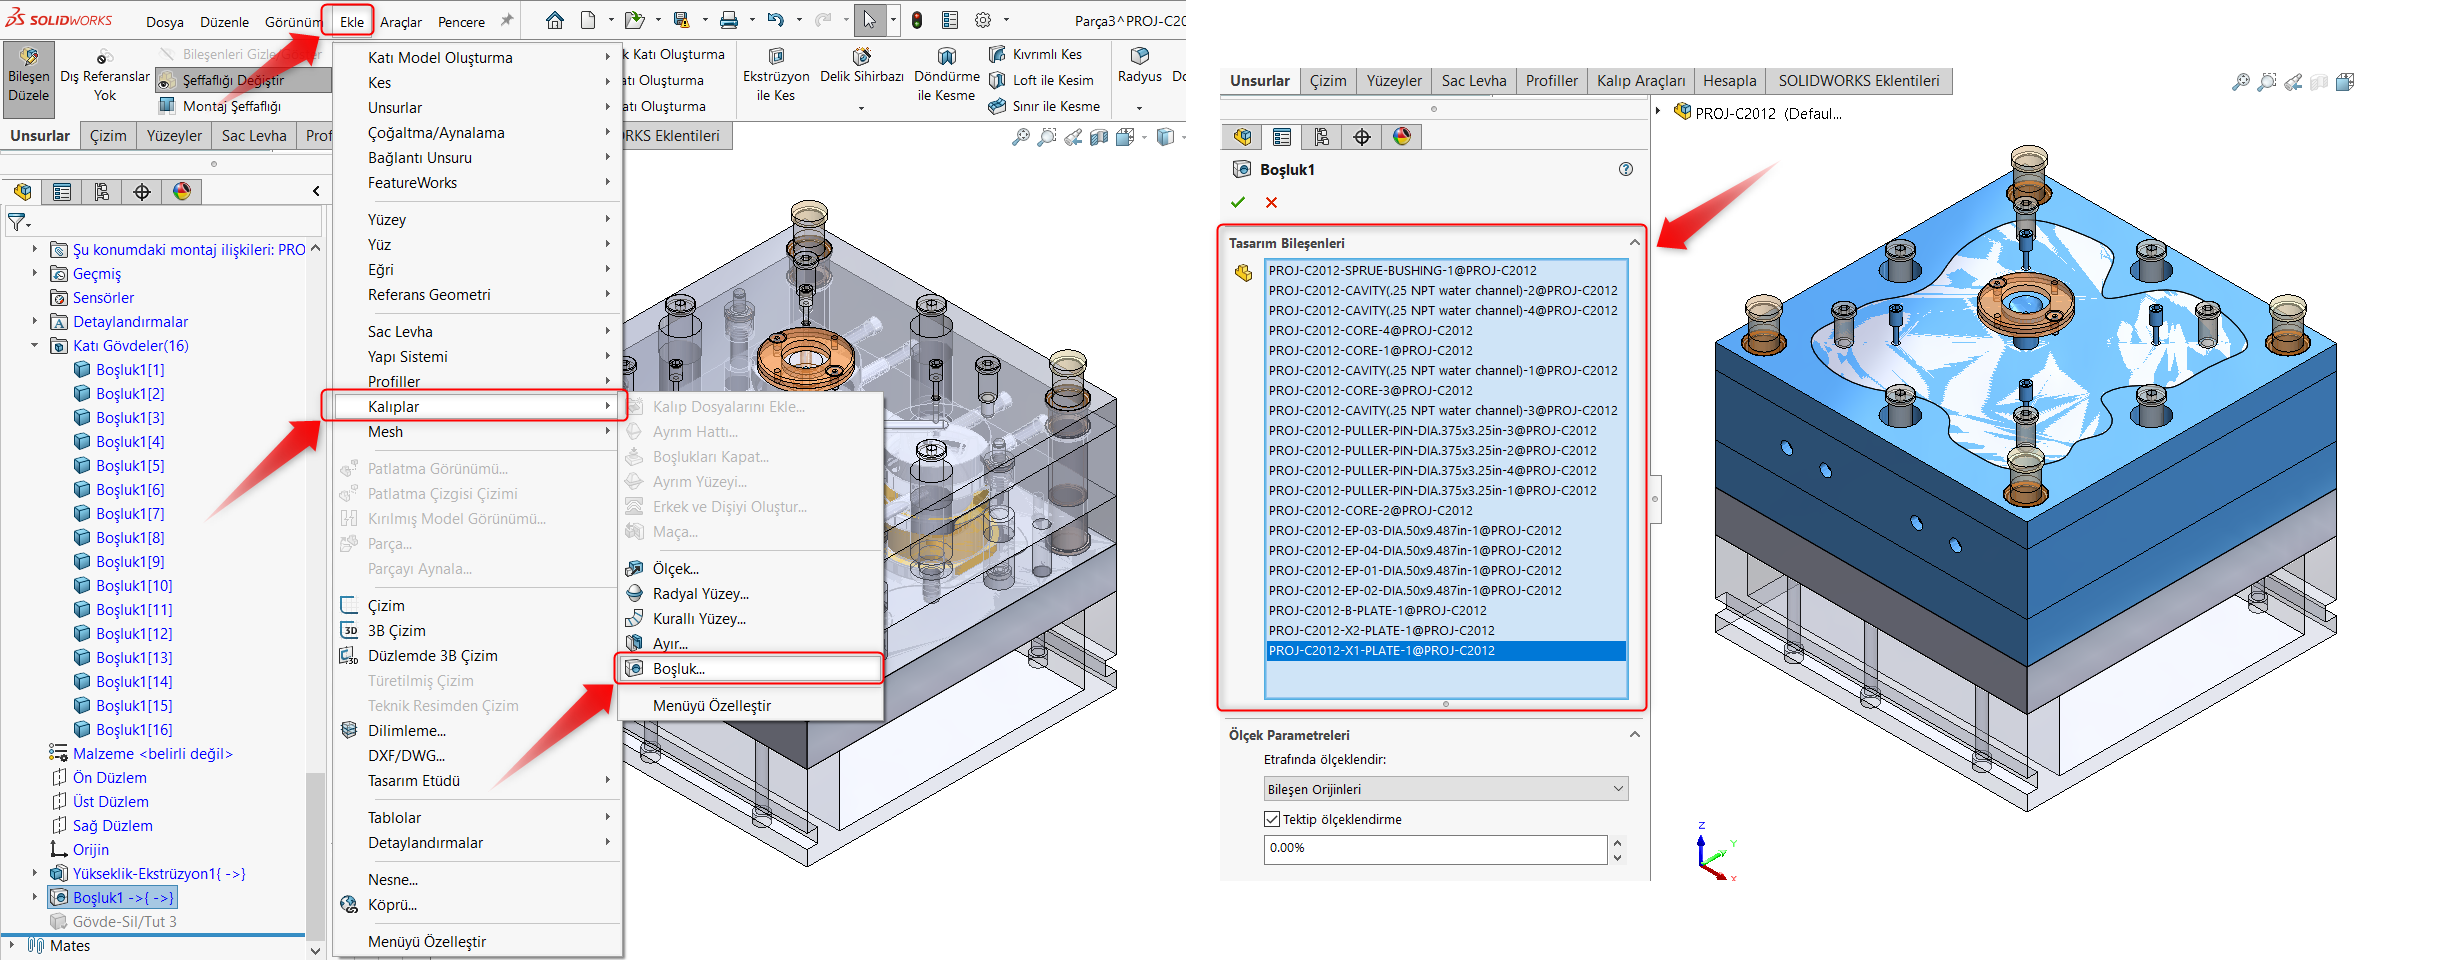
Task: Click the Open file folder icon
Action: (x=634, y=20)
